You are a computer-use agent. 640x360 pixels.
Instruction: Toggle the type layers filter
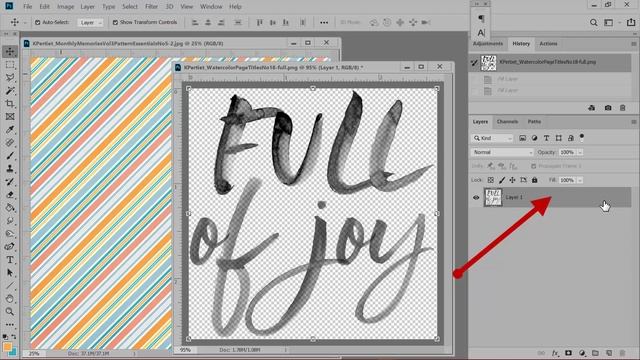click(546, 138)
